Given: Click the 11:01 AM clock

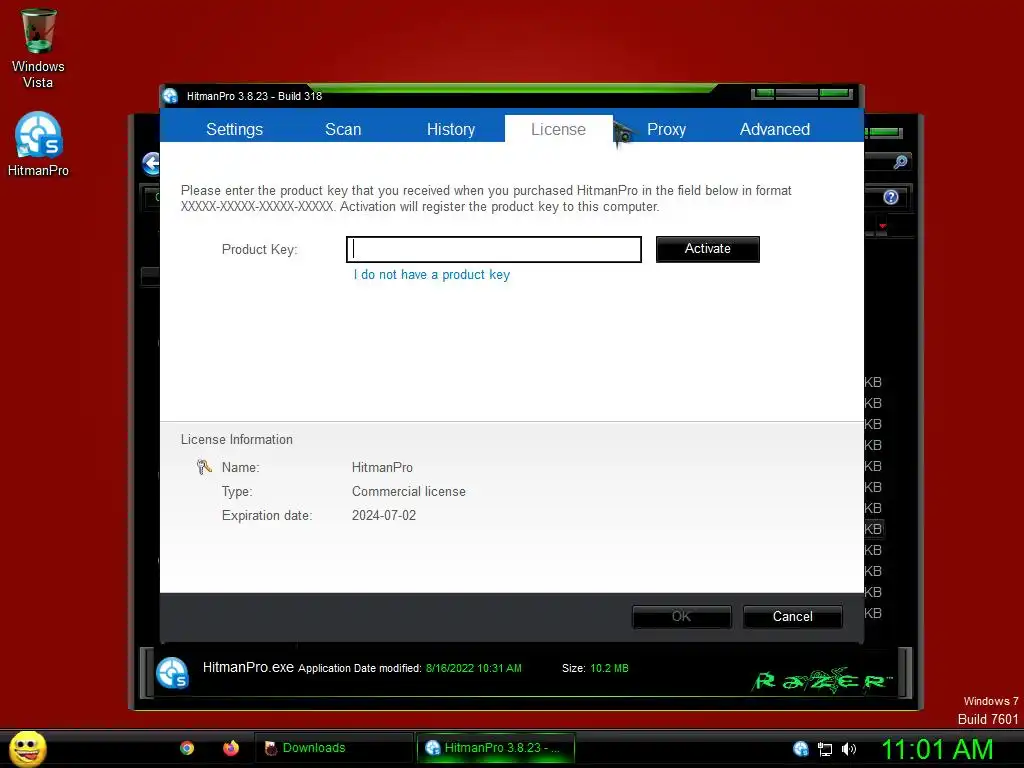Looking at the screenshot, I should [937, 749].
